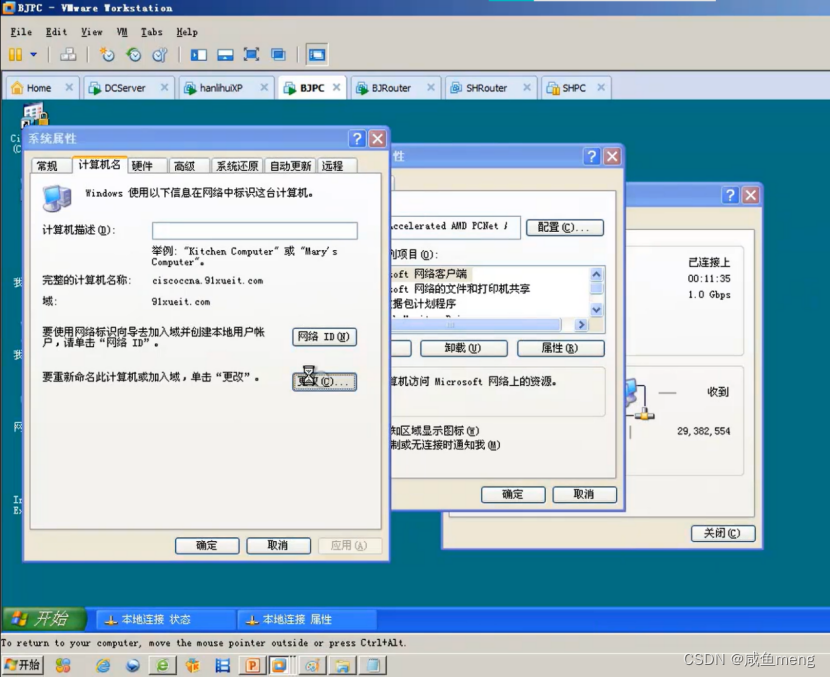Click 关闭 in the connection status window
Image resolution: width=830 pixels, height=678 pixels.
[x=723, y=533]
